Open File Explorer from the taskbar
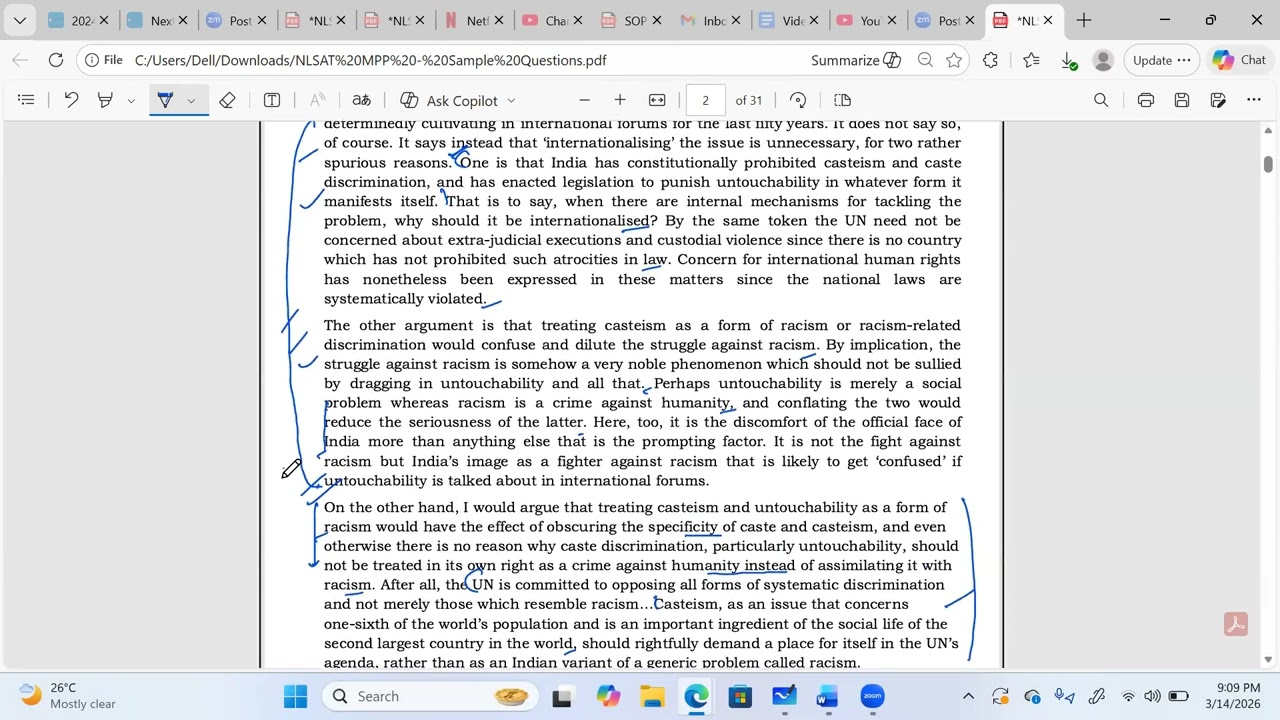Image resolution: width=1280 pixels, height=720 pixels. point(652,696)
